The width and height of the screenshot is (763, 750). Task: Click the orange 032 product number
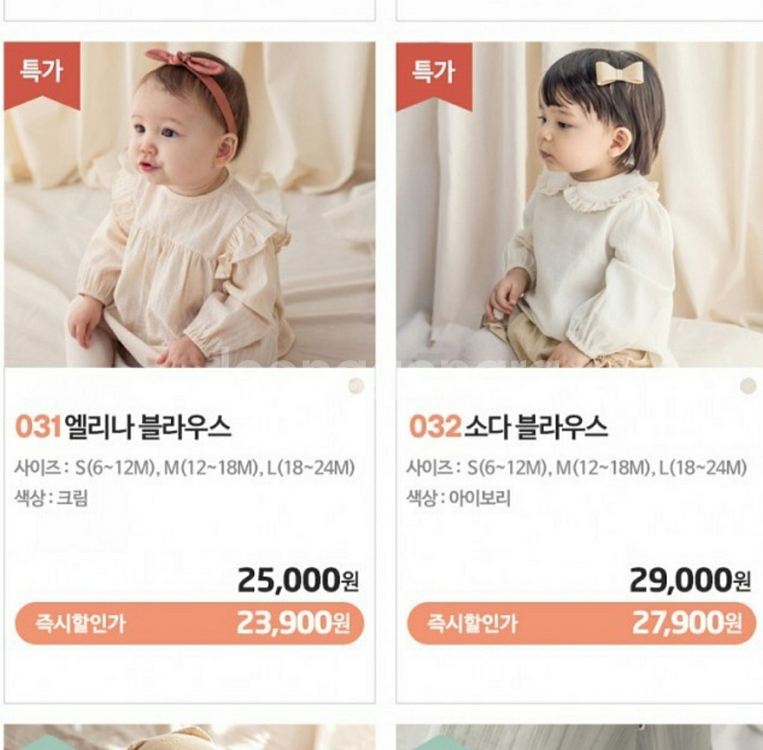pyautogui.click(x=435, y=427)
